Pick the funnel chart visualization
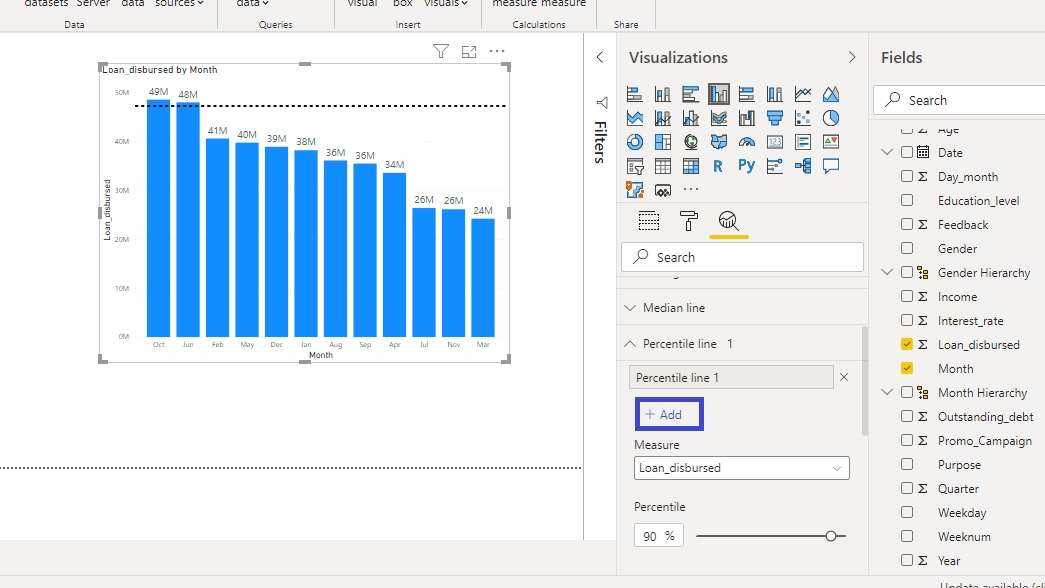Image resolution: width=1045 pixels, height=588 pixels. coord(774,118)
